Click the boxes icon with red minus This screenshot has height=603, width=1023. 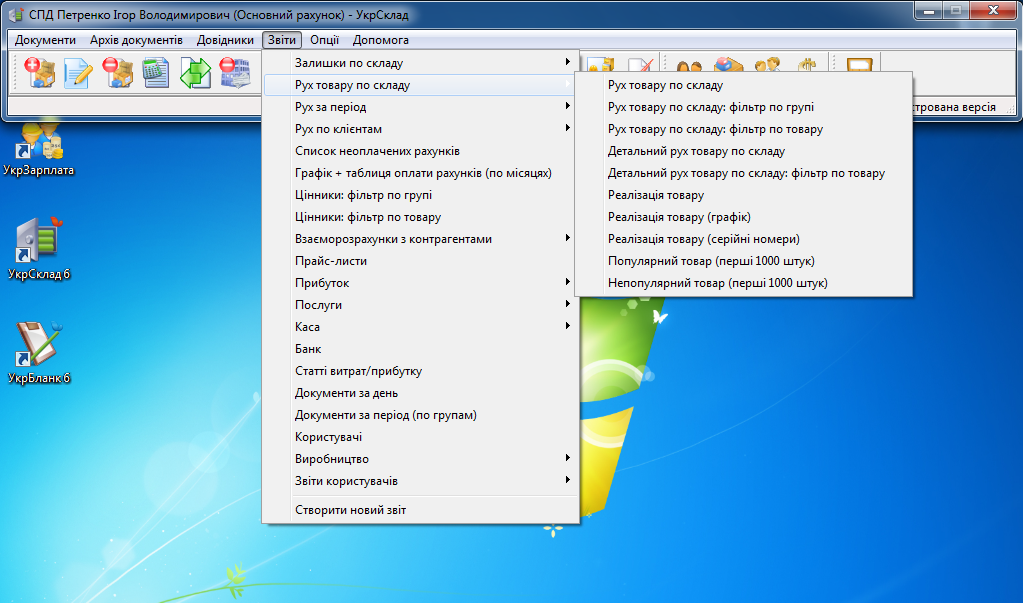point(117,73)
